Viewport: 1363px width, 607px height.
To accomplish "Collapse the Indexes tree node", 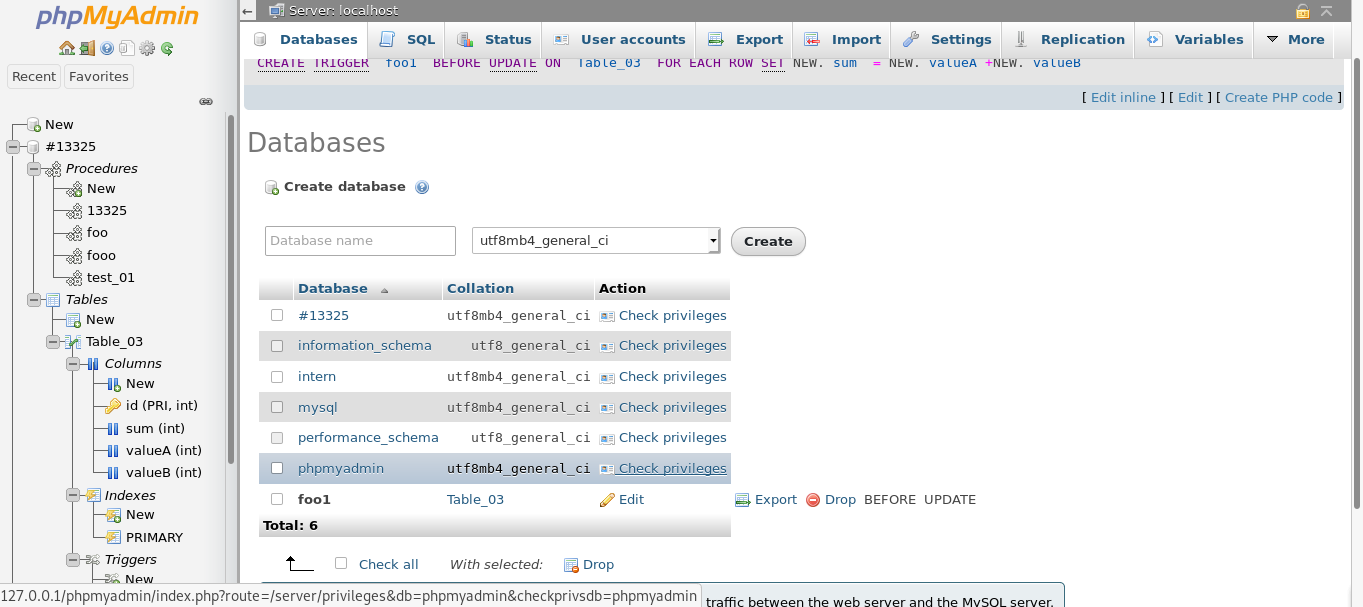I will click(x=73, y=495).
